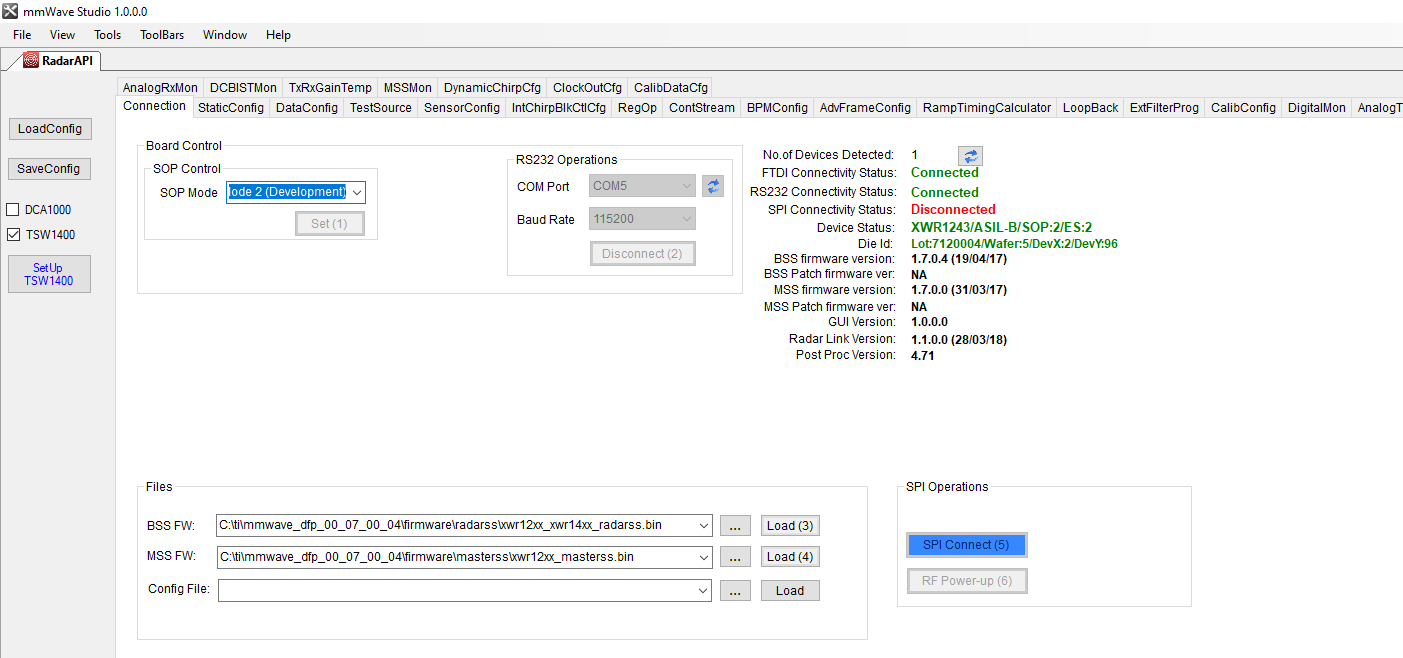Open the COM Port dropdown
1403x658 pixels.
686,186
